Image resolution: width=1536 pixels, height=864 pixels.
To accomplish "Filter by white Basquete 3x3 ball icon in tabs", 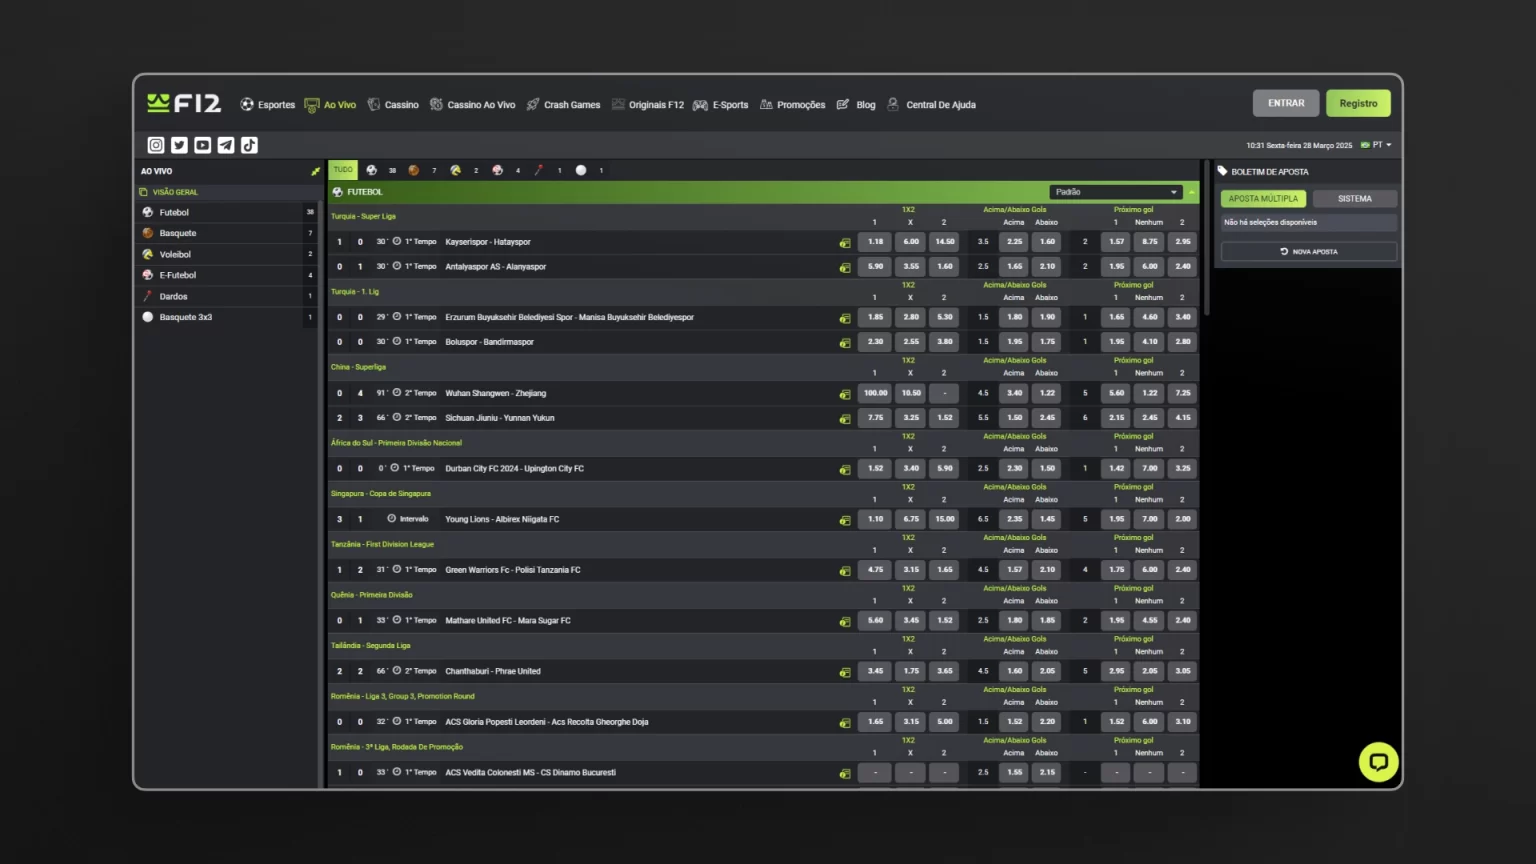I will coord(581,170).
